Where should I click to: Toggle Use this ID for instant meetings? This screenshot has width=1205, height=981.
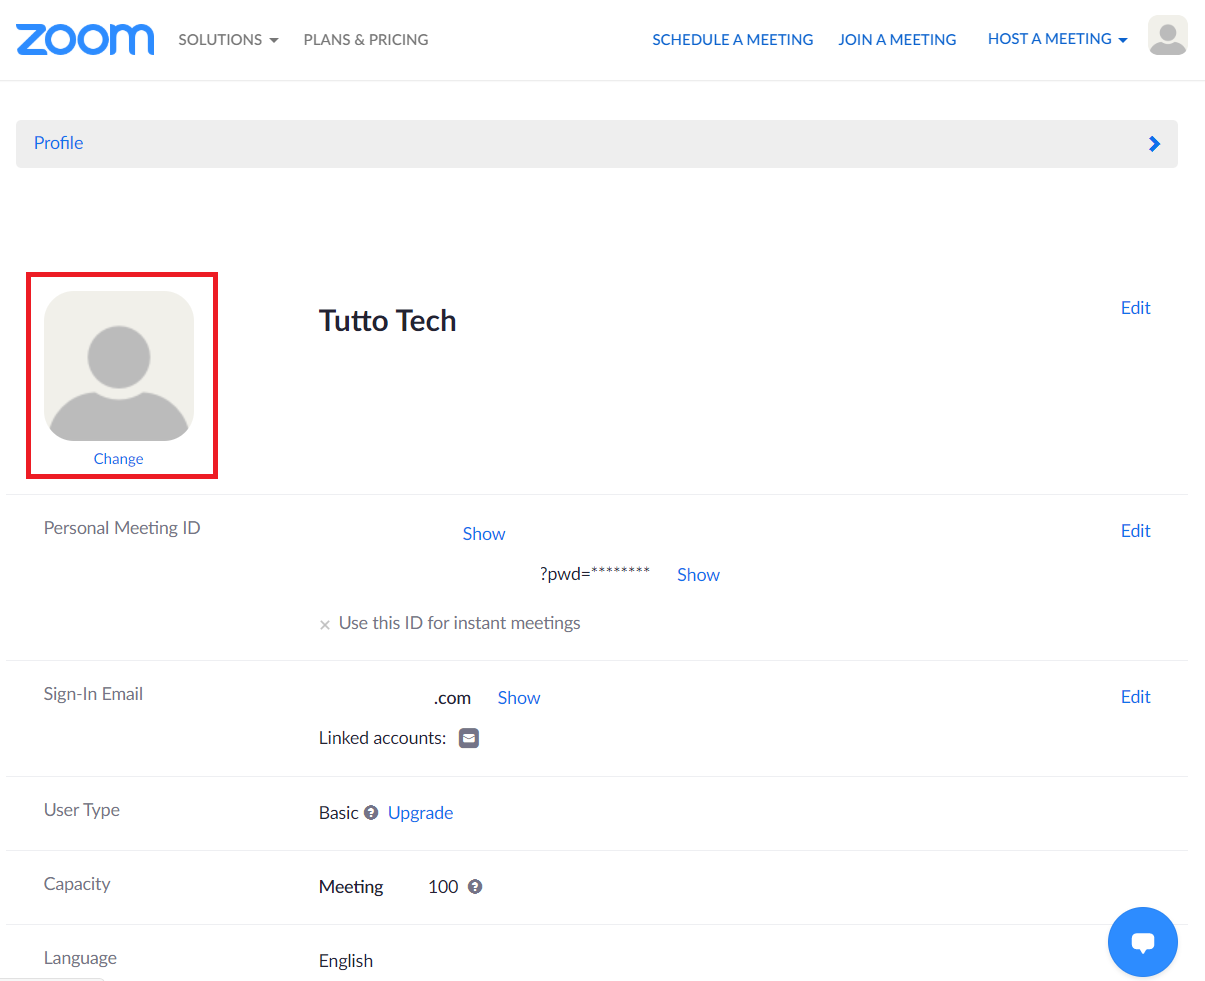click(x=325, y=625)
